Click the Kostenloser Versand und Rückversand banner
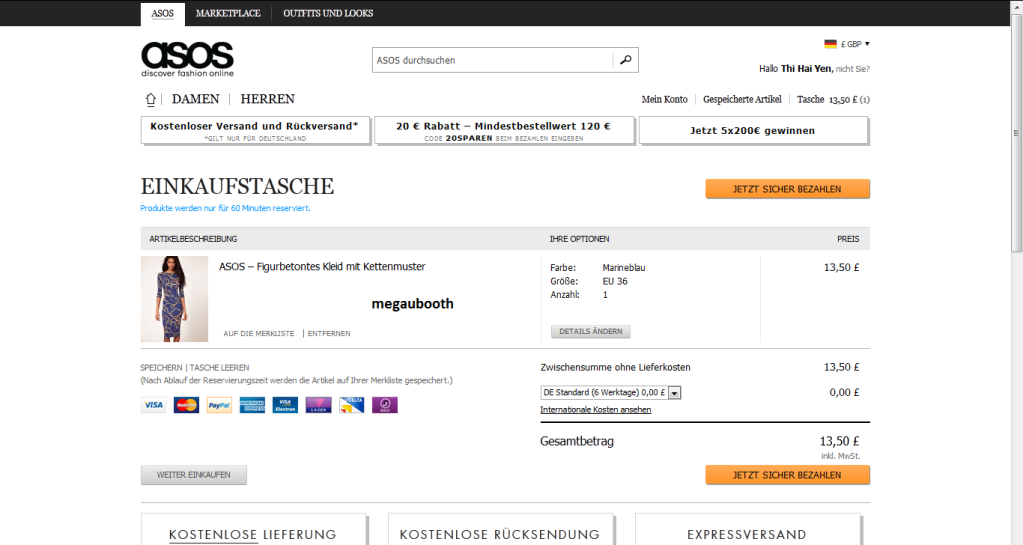 tap(255, 130)
